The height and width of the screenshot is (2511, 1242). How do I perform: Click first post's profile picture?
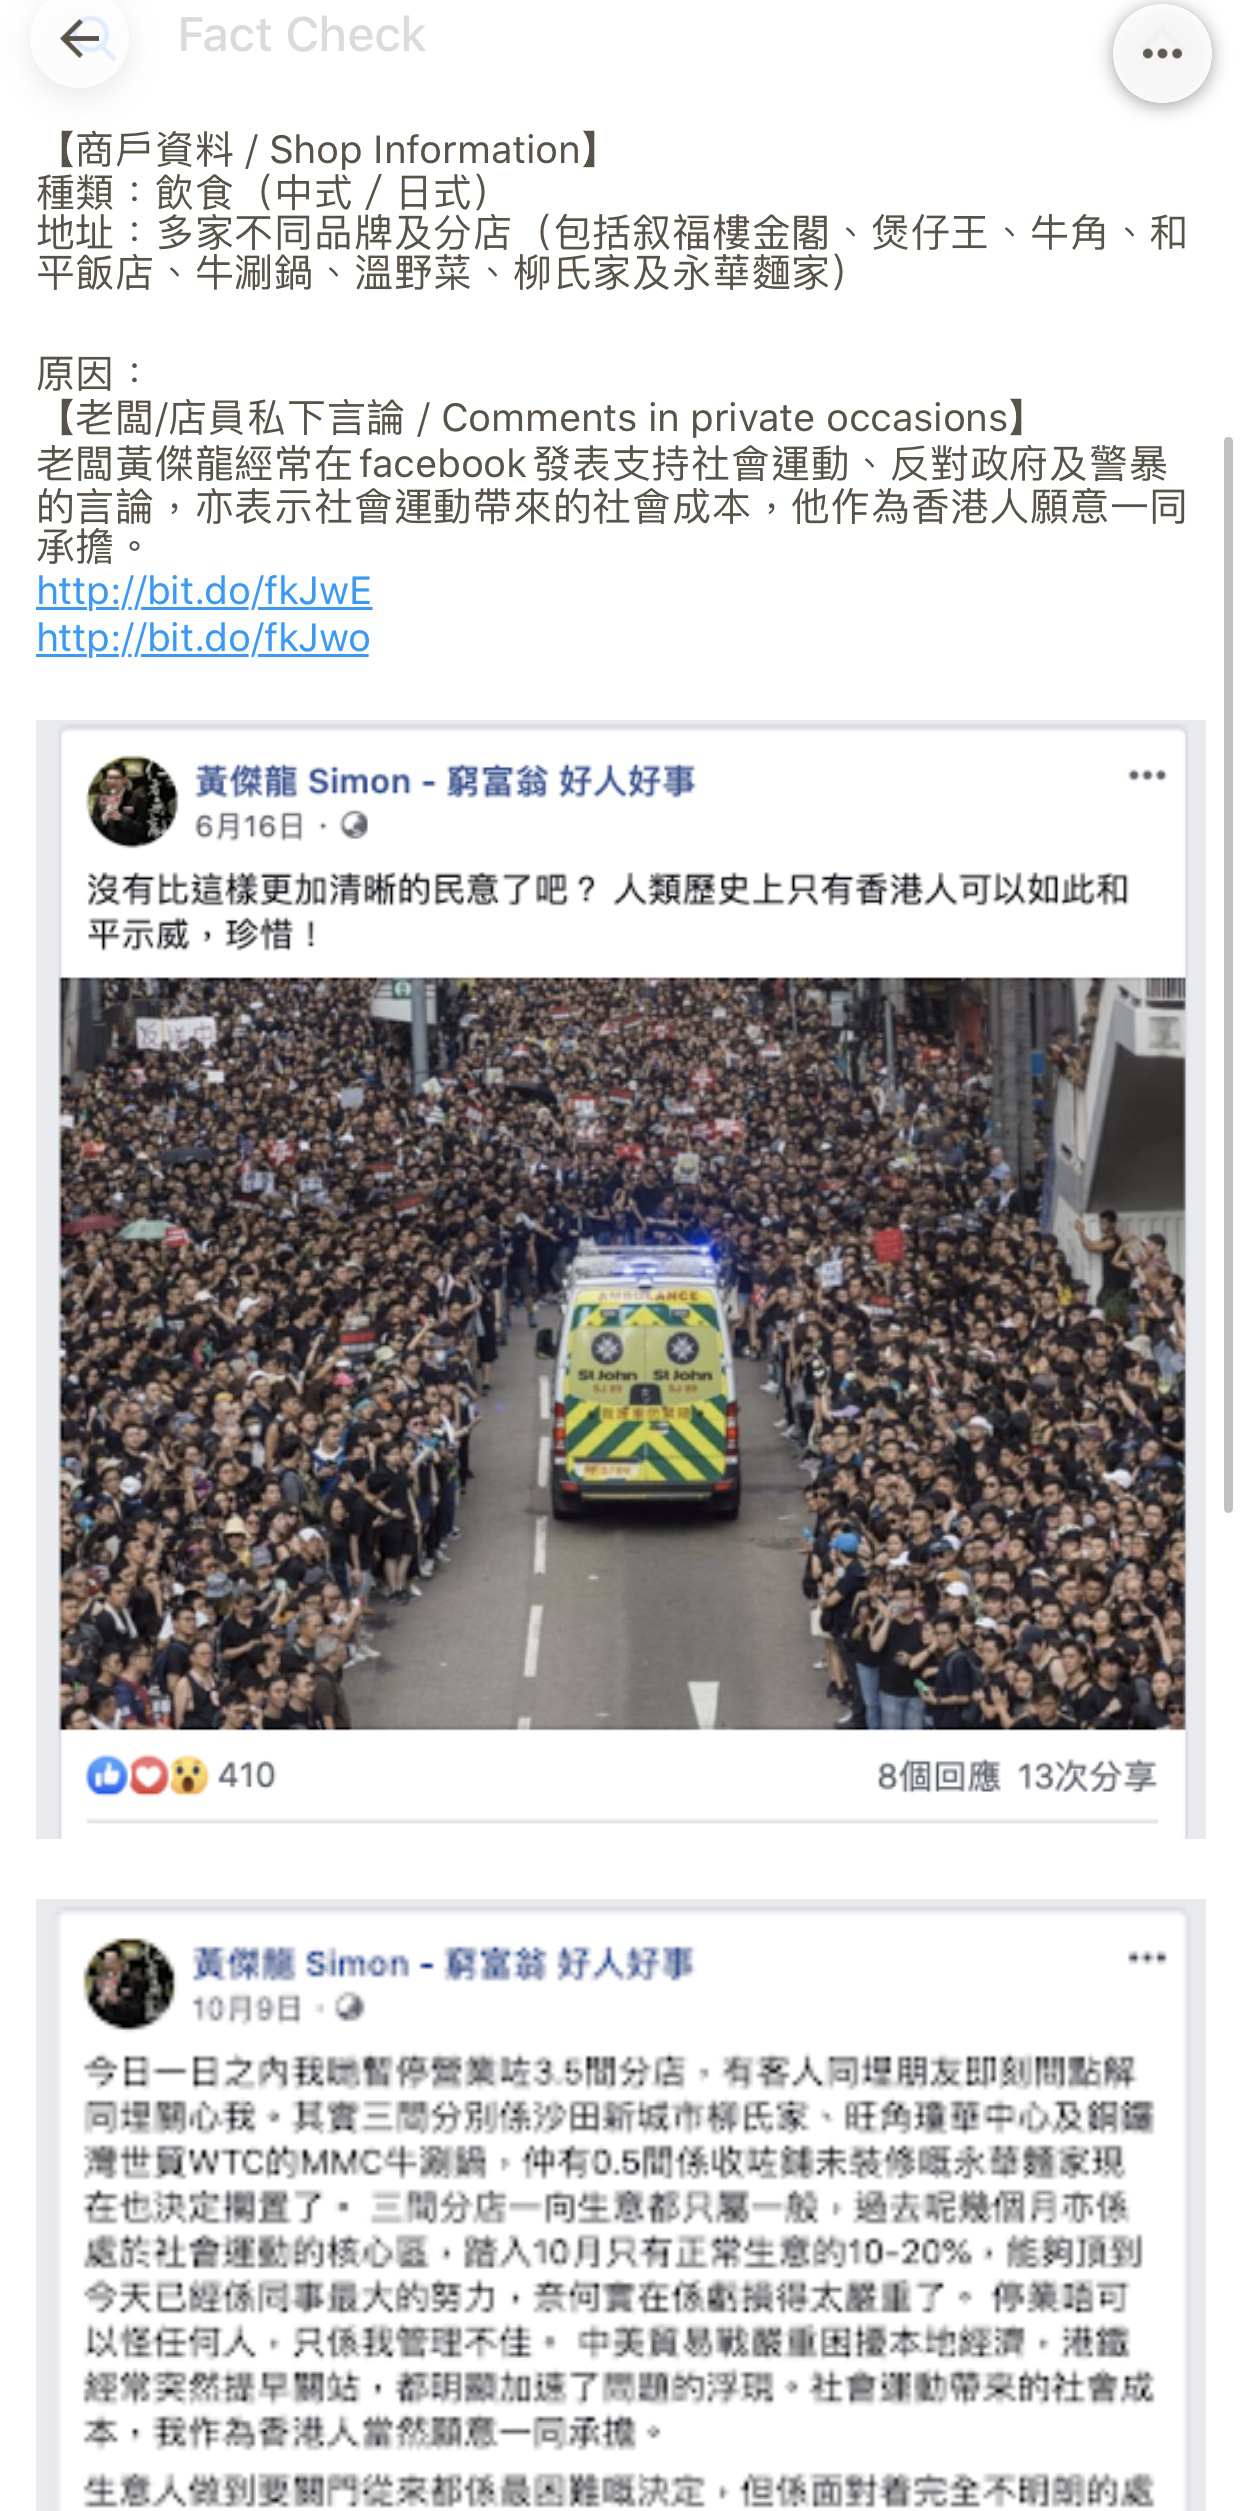tap(132, 801)
